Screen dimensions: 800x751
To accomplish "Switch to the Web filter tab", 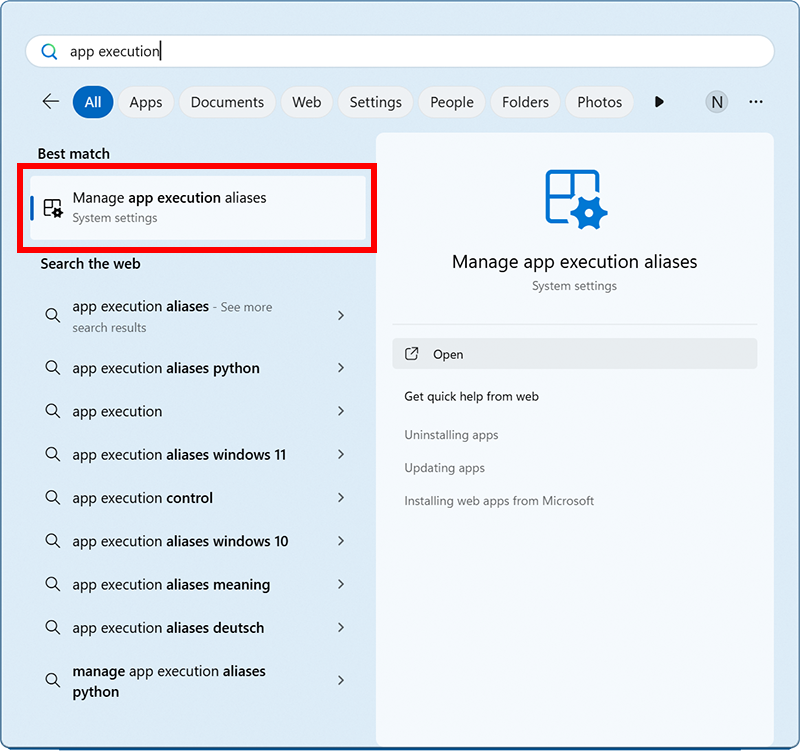I will 307,102.
